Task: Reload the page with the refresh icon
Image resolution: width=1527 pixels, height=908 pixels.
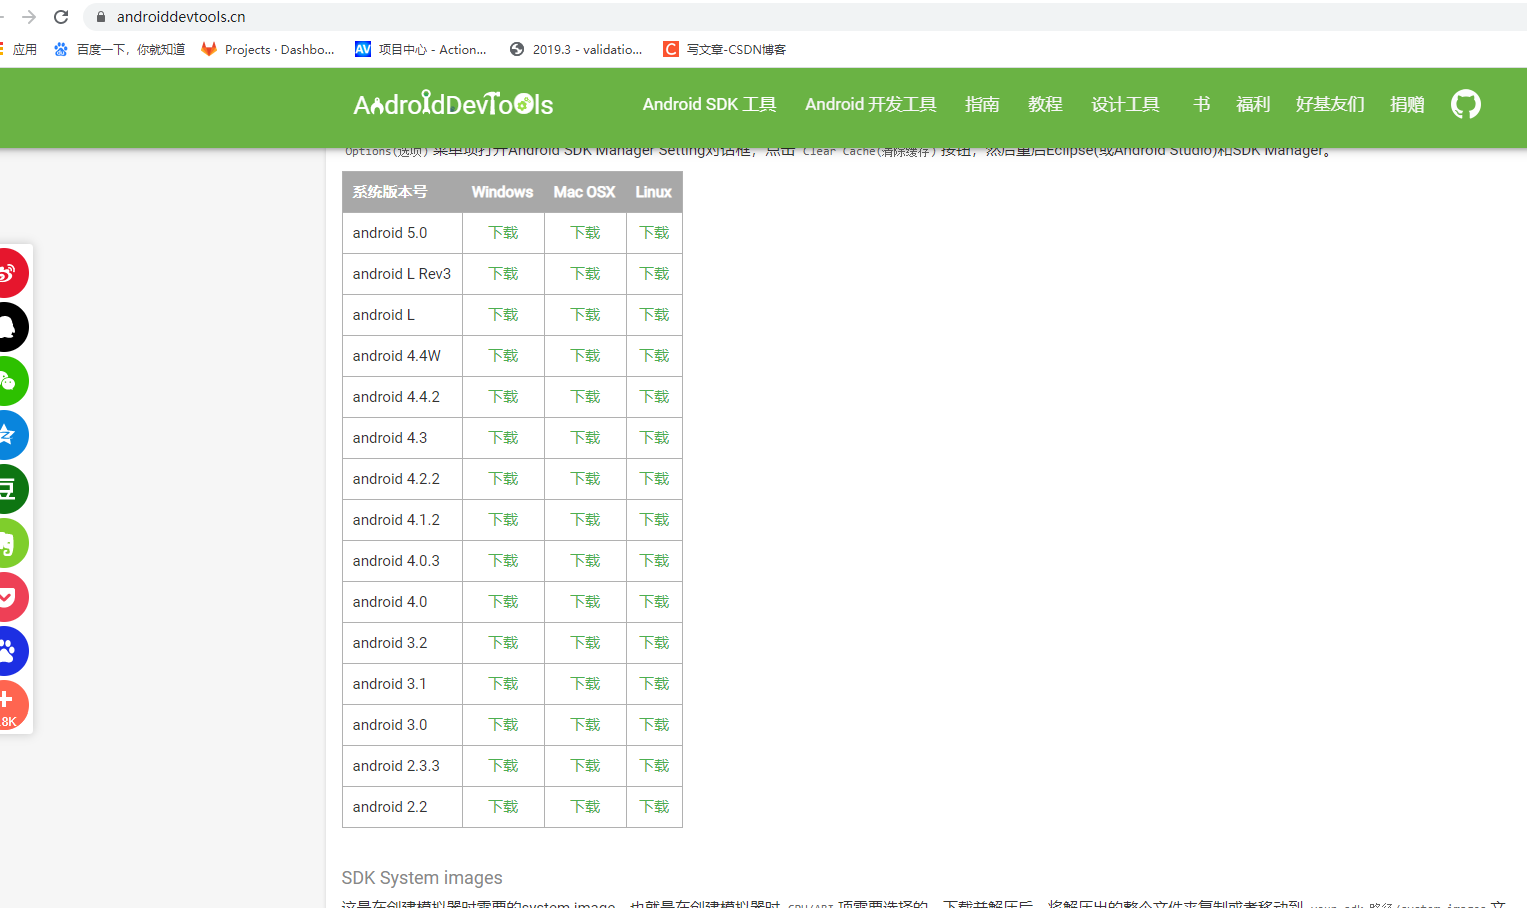Action: (x=61, y=17)
